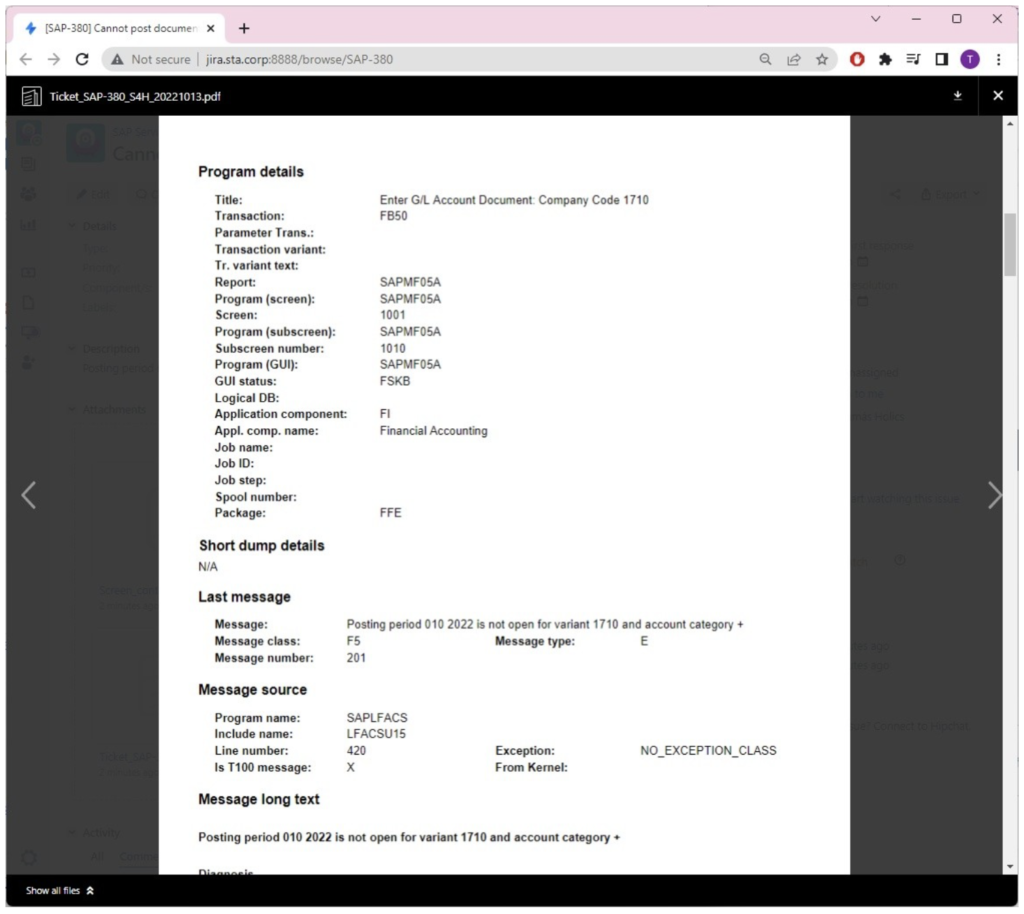Click message number 201 value
This screenshot has height=914, width=1024.
[x=356, y=658]
